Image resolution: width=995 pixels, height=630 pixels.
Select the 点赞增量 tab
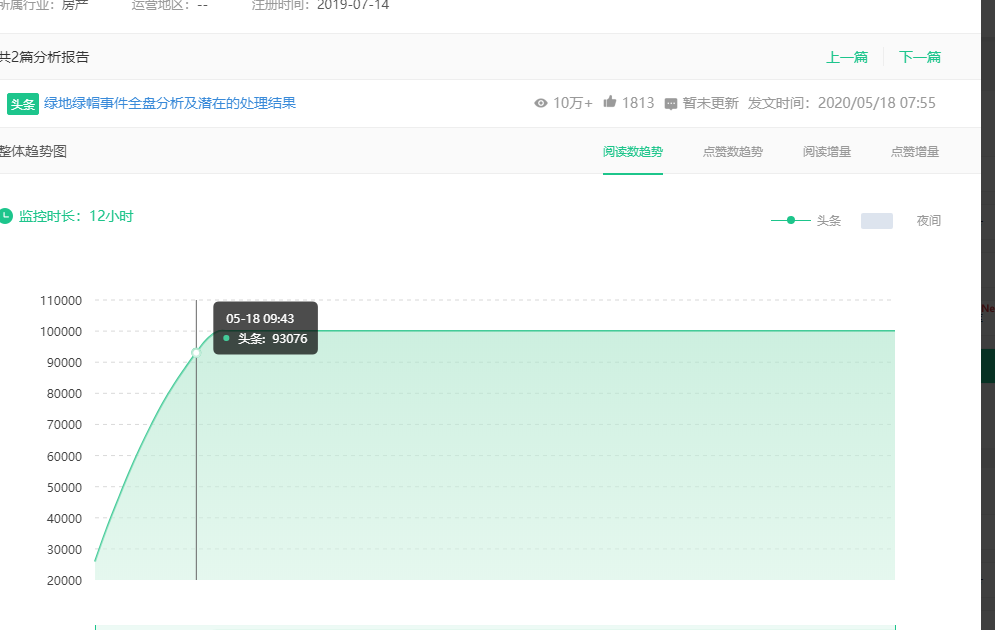point(915,152)
